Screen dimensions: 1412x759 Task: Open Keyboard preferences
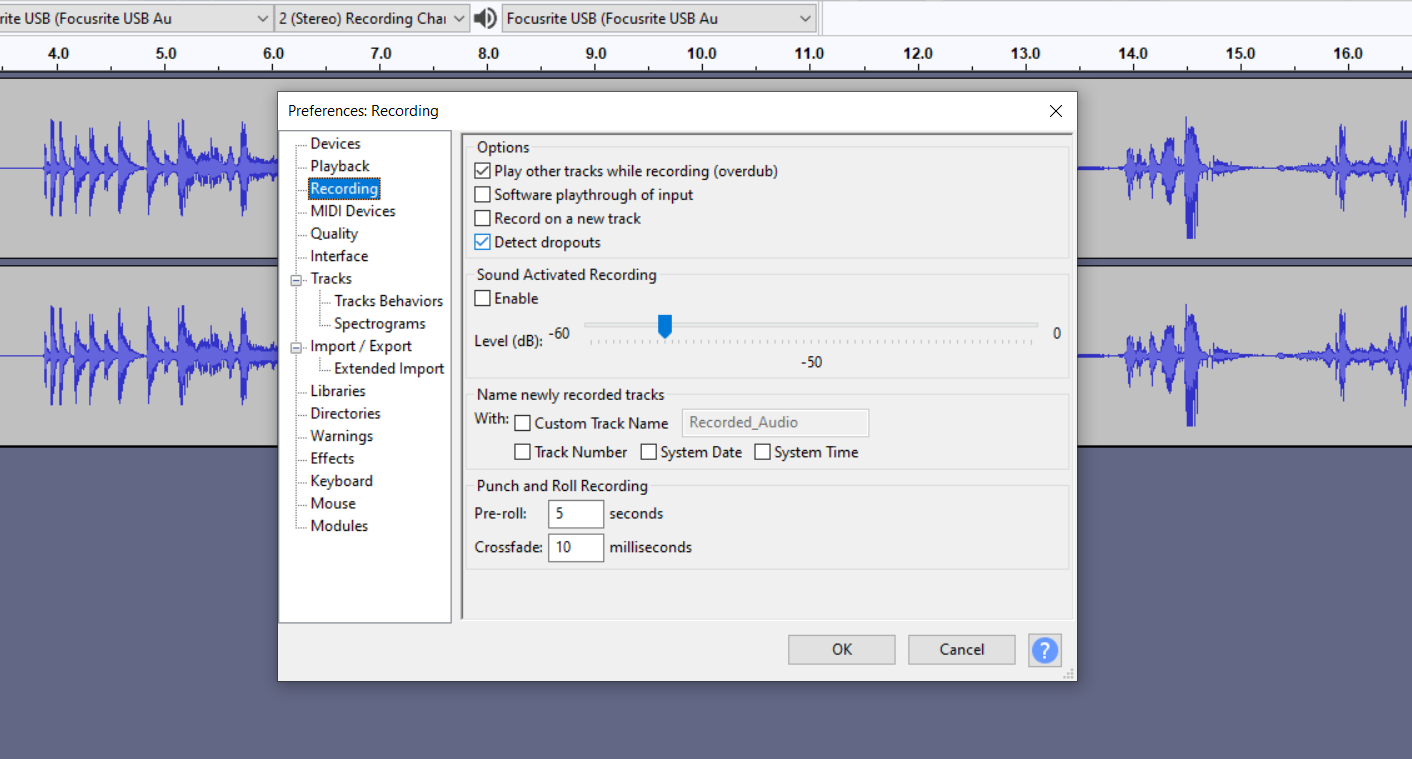341,481
